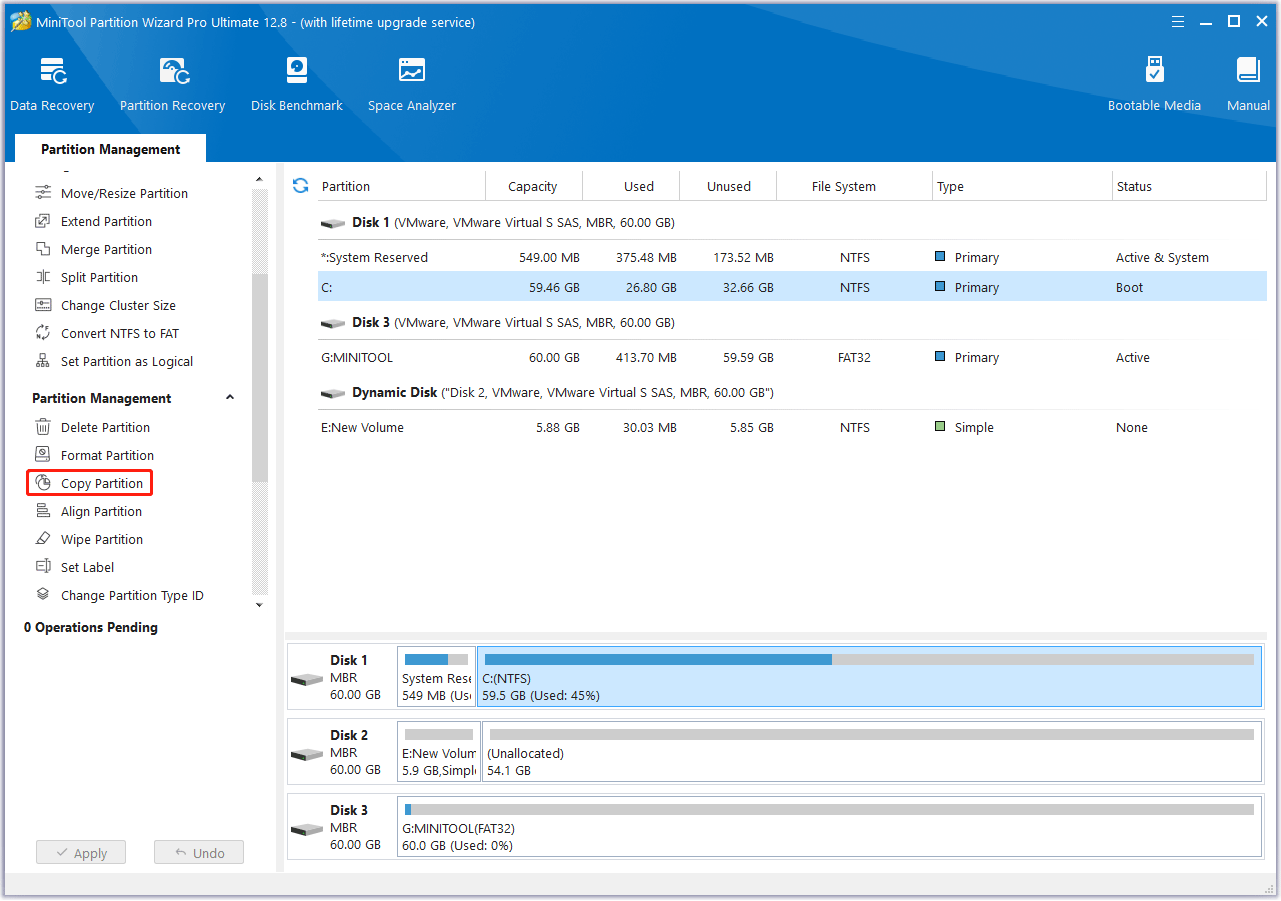Click Simple type cell for E:New Volume
Image resolution: width=1281 pixels, height=901 pixels.
[974, 427]
